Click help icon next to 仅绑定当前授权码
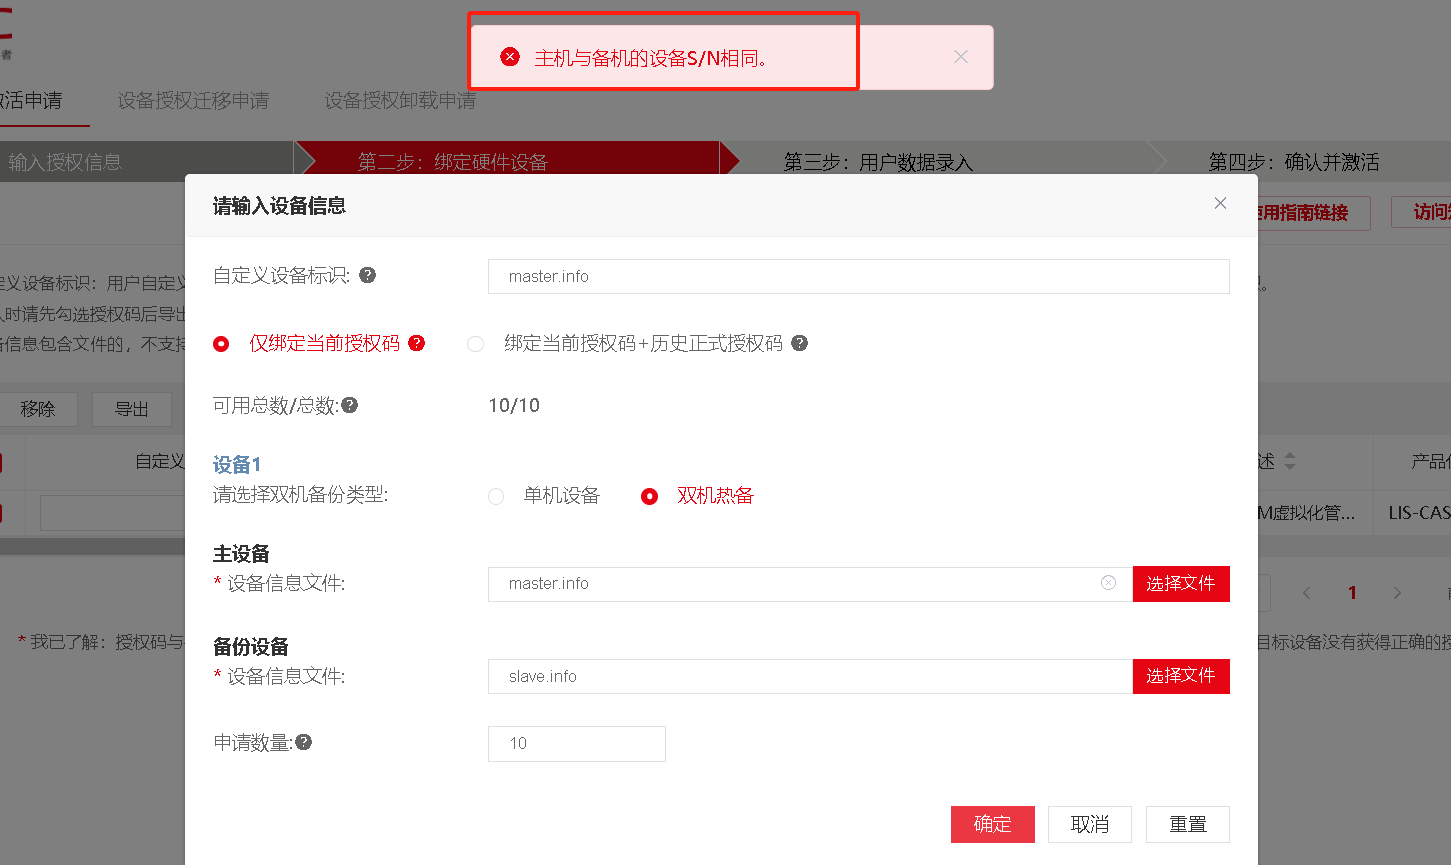 (x=417, y=343)
